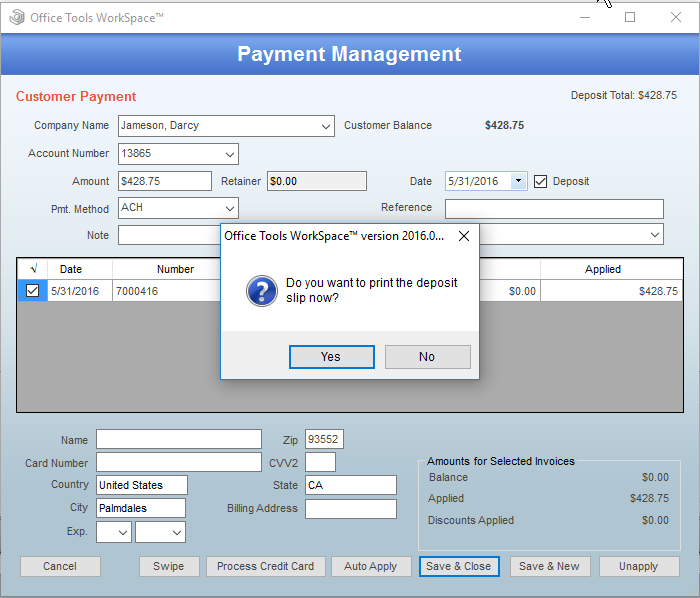
Task: Maximize the Office Tools WorkSpace window
Action: coord(630,17)
